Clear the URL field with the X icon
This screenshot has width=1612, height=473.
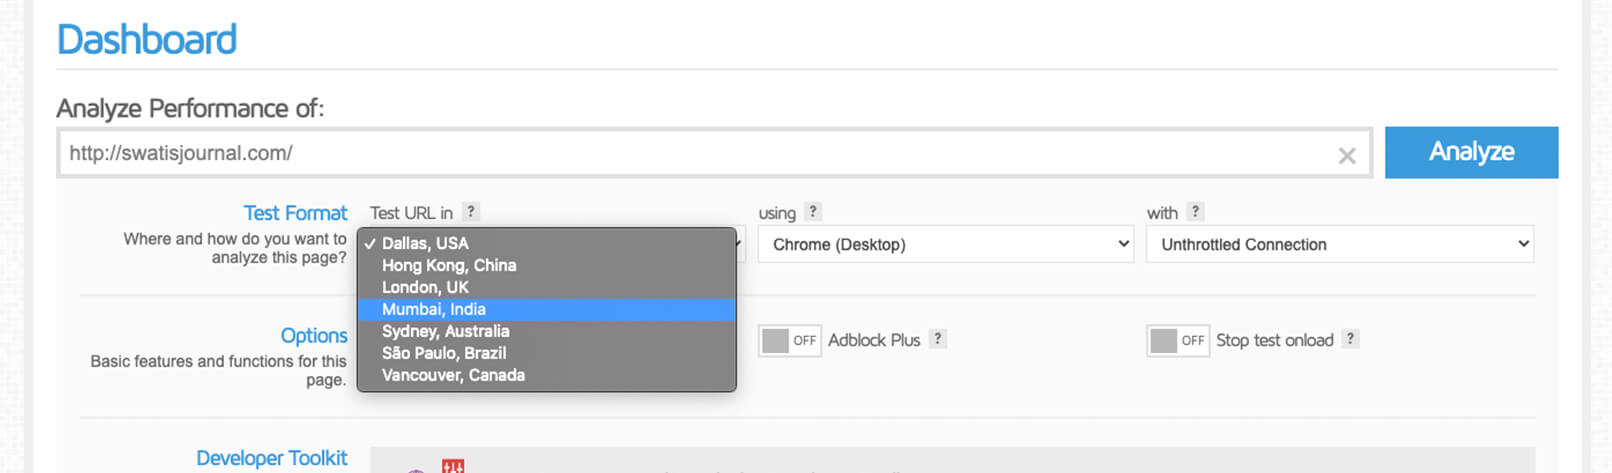click(x=1347, y=155)
